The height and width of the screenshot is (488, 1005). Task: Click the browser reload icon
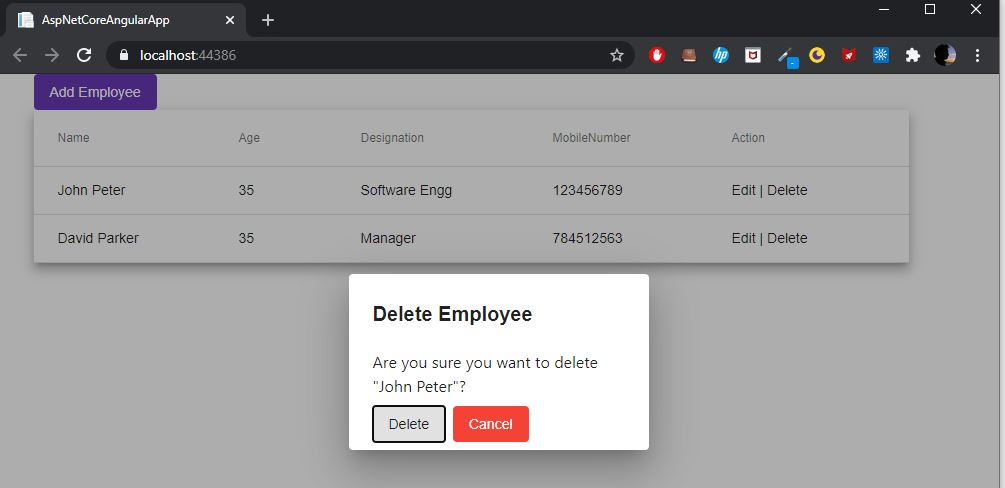(84, 55)
